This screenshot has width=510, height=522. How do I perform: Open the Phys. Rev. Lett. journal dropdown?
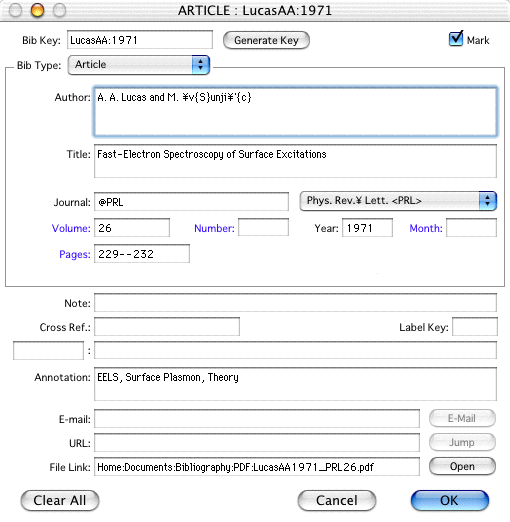398,201
